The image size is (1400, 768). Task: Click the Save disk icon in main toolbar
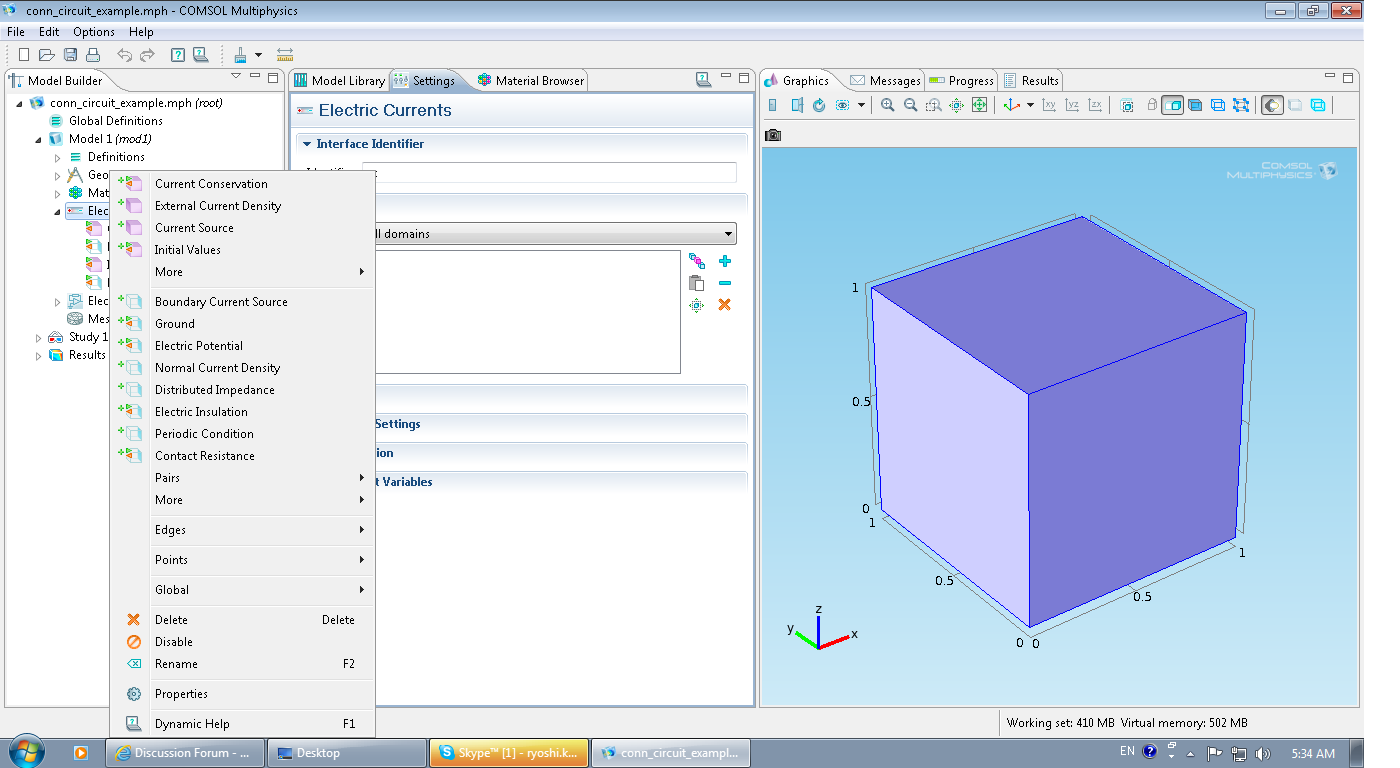[71, 55]
